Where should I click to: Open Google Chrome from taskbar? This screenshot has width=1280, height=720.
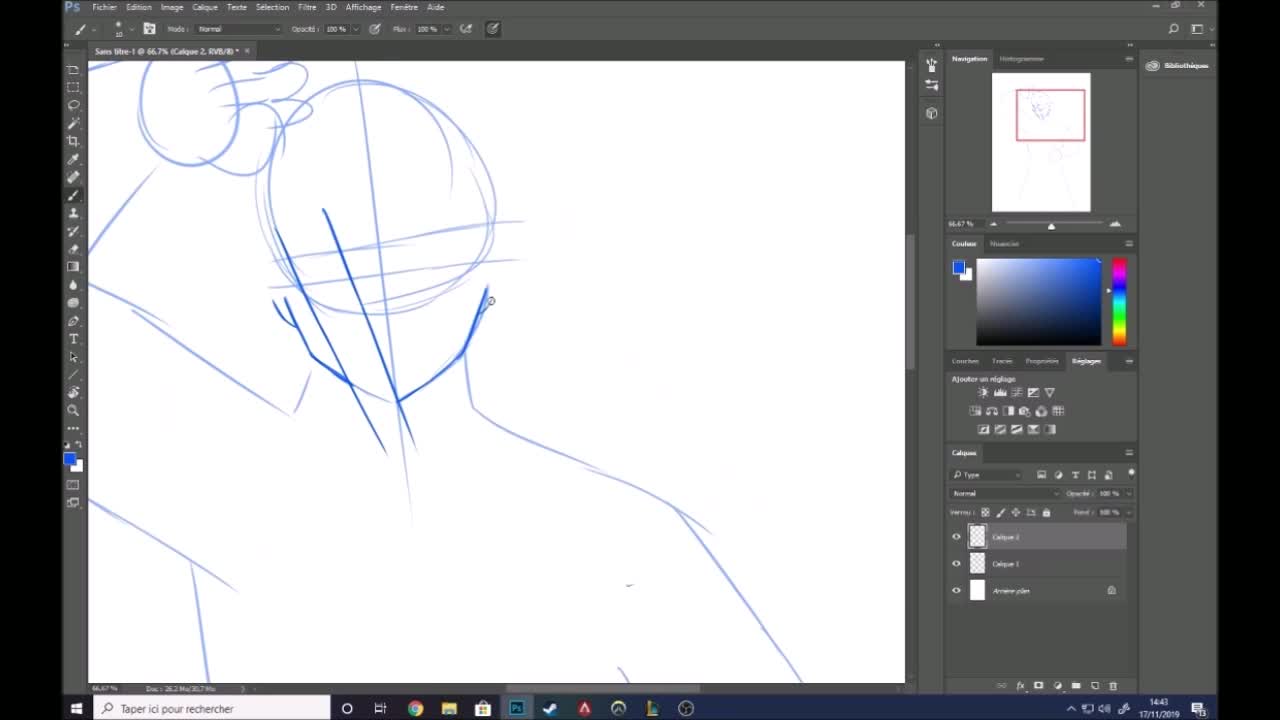[x=415, y=709]
